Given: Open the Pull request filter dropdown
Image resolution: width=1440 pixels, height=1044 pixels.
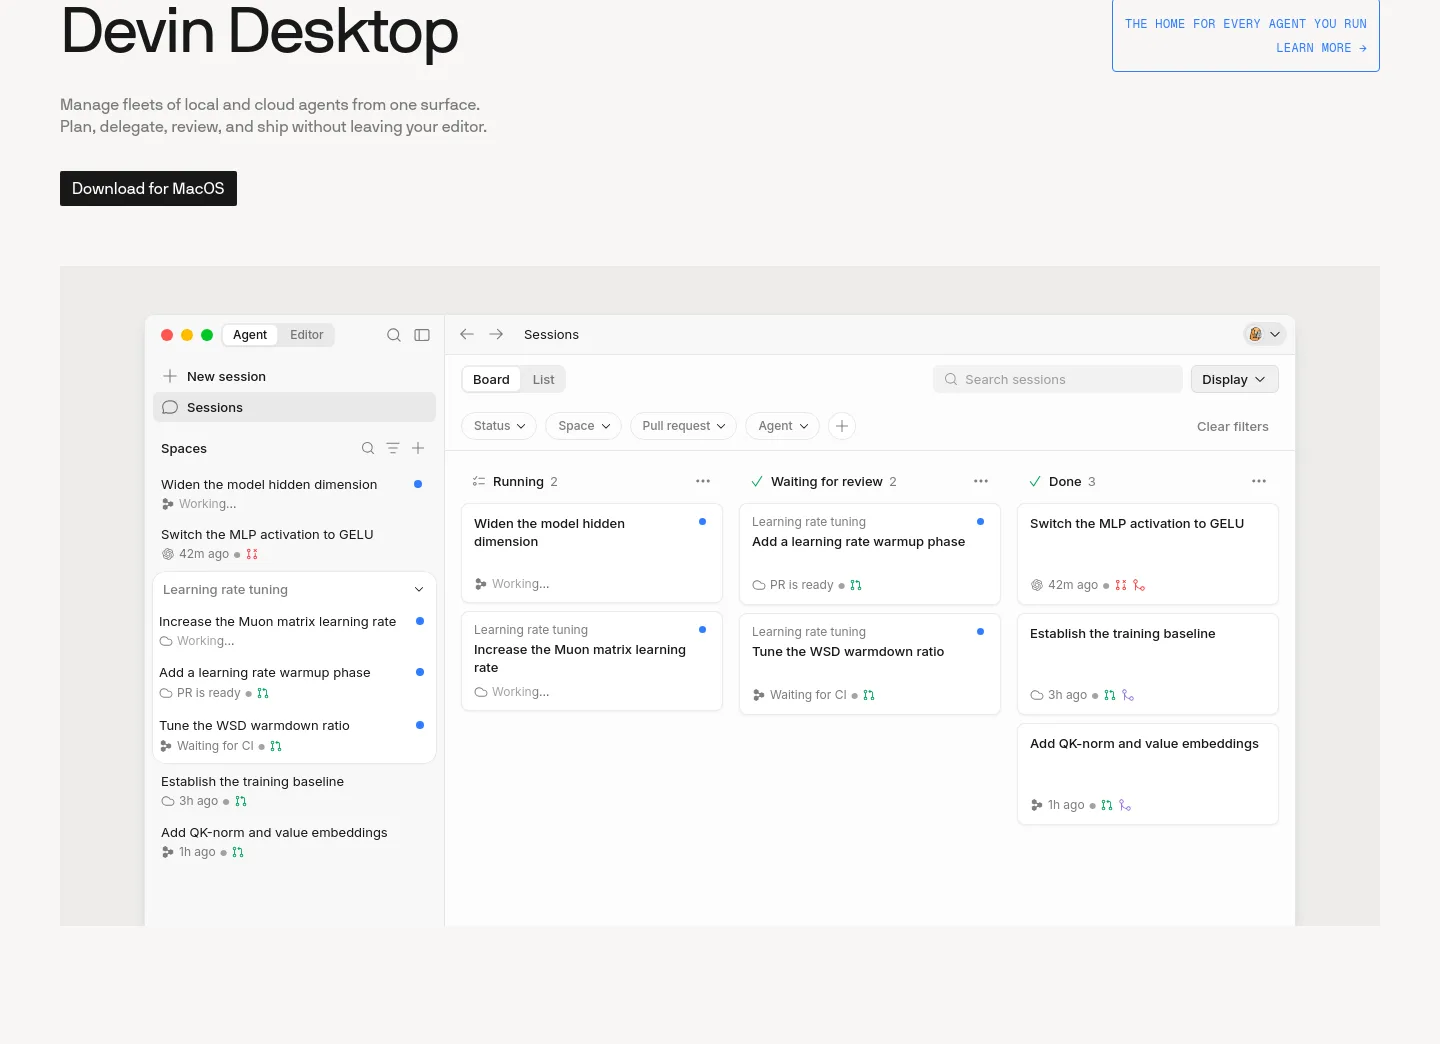Looking at the screenshot, I should pos(684,426).
